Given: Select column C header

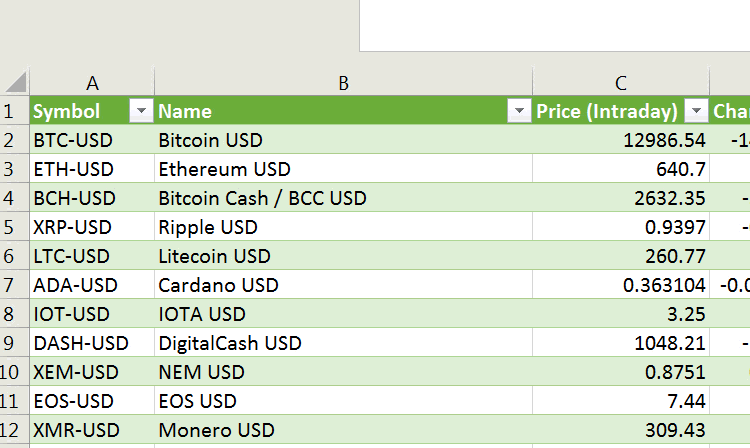Looking at the screenshot, I should click(x=620, y=83).
